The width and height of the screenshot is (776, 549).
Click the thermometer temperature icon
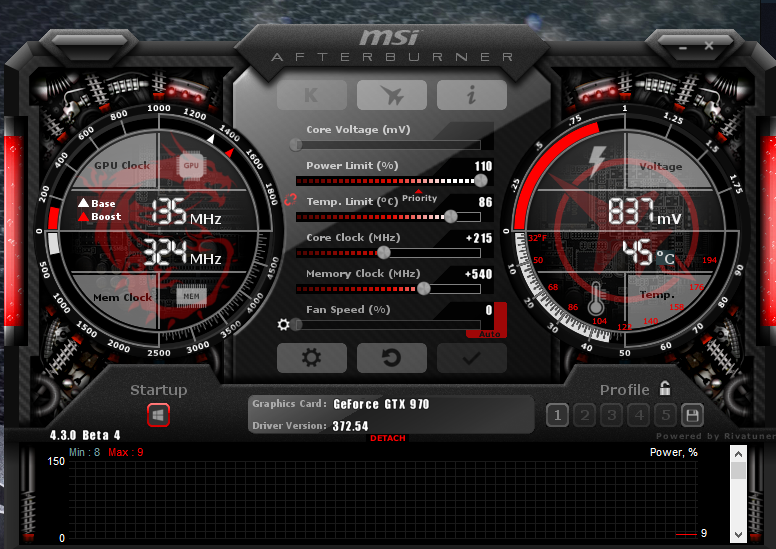[596, 299]
